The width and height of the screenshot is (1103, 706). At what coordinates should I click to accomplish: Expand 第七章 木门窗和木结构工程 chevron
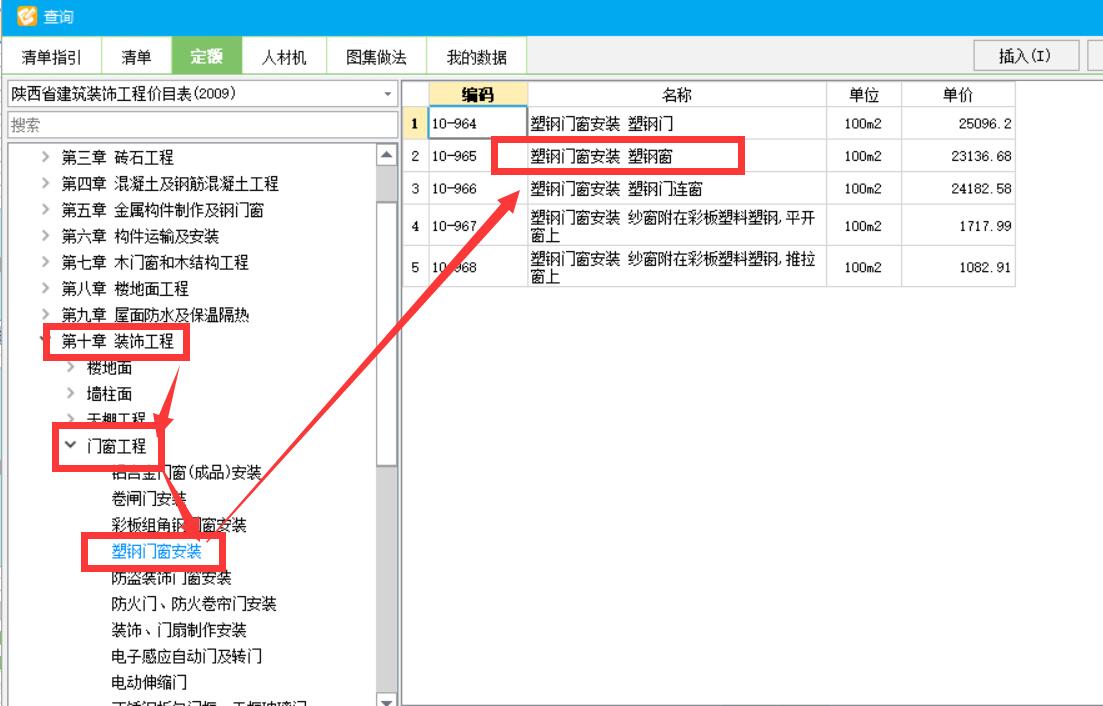coord(46,262)
